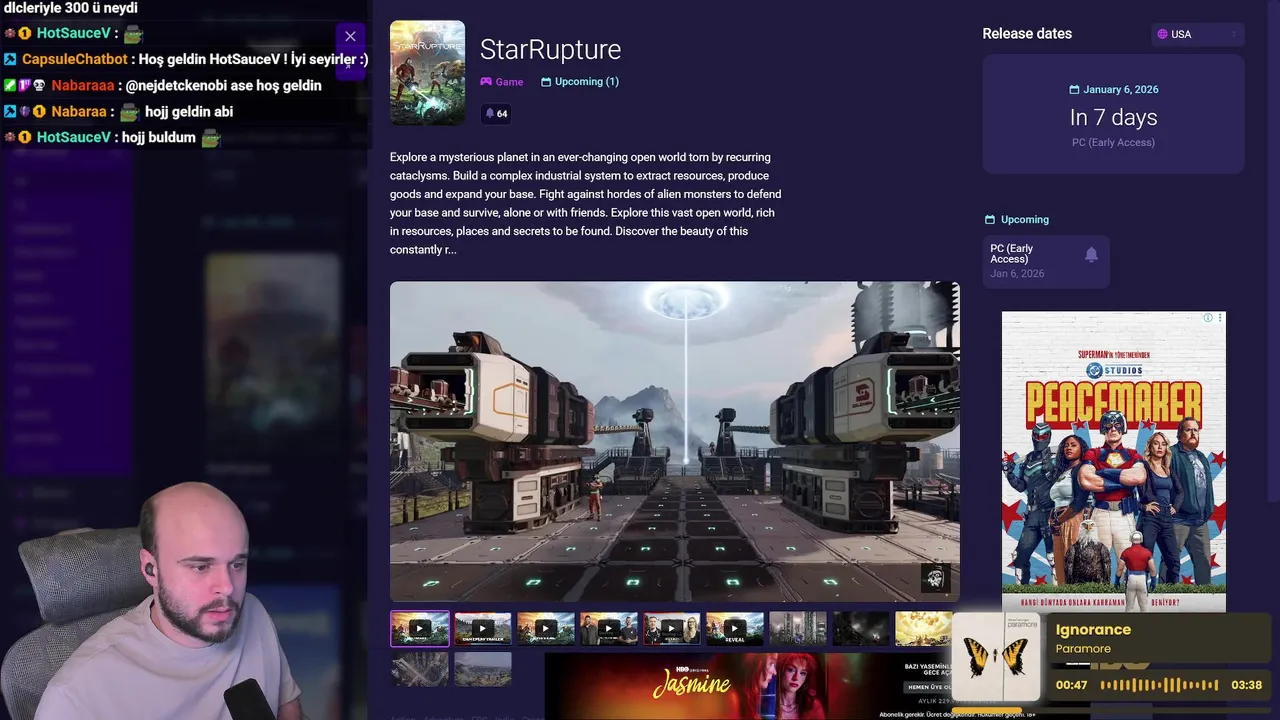
Task: Click the bell follower count badge showing 64
Action: [497, 114]
